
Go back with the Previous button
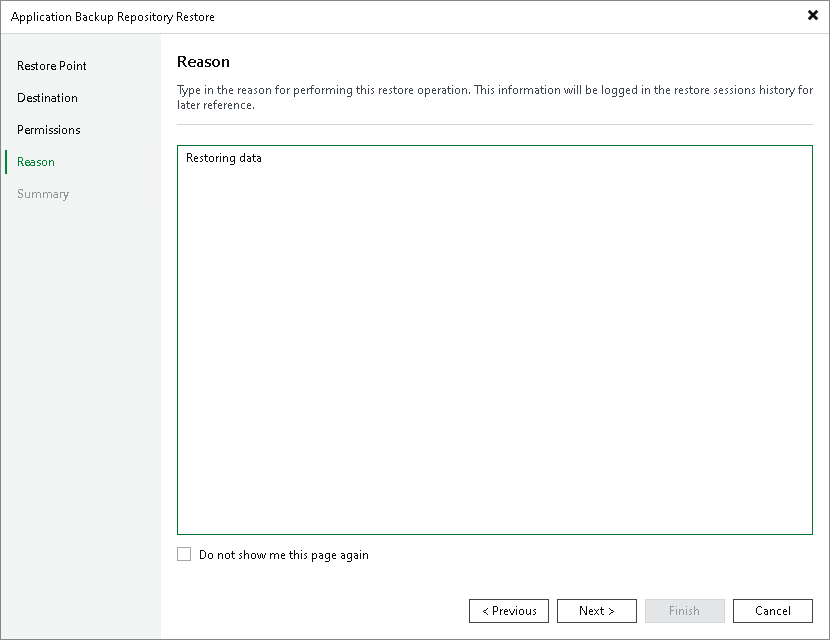click(x=509, y=611)
